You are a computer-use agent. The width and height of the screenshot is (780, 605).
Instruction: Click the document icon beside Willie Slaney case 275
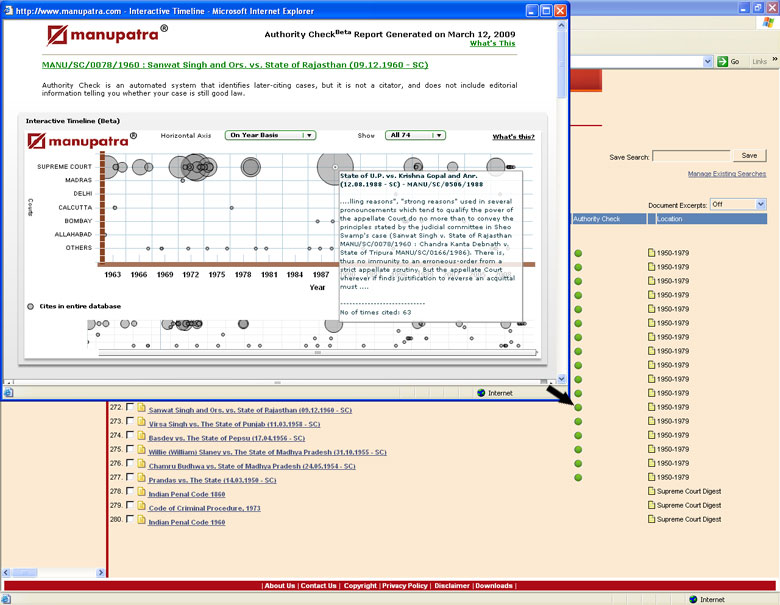(x=141, y=450)
